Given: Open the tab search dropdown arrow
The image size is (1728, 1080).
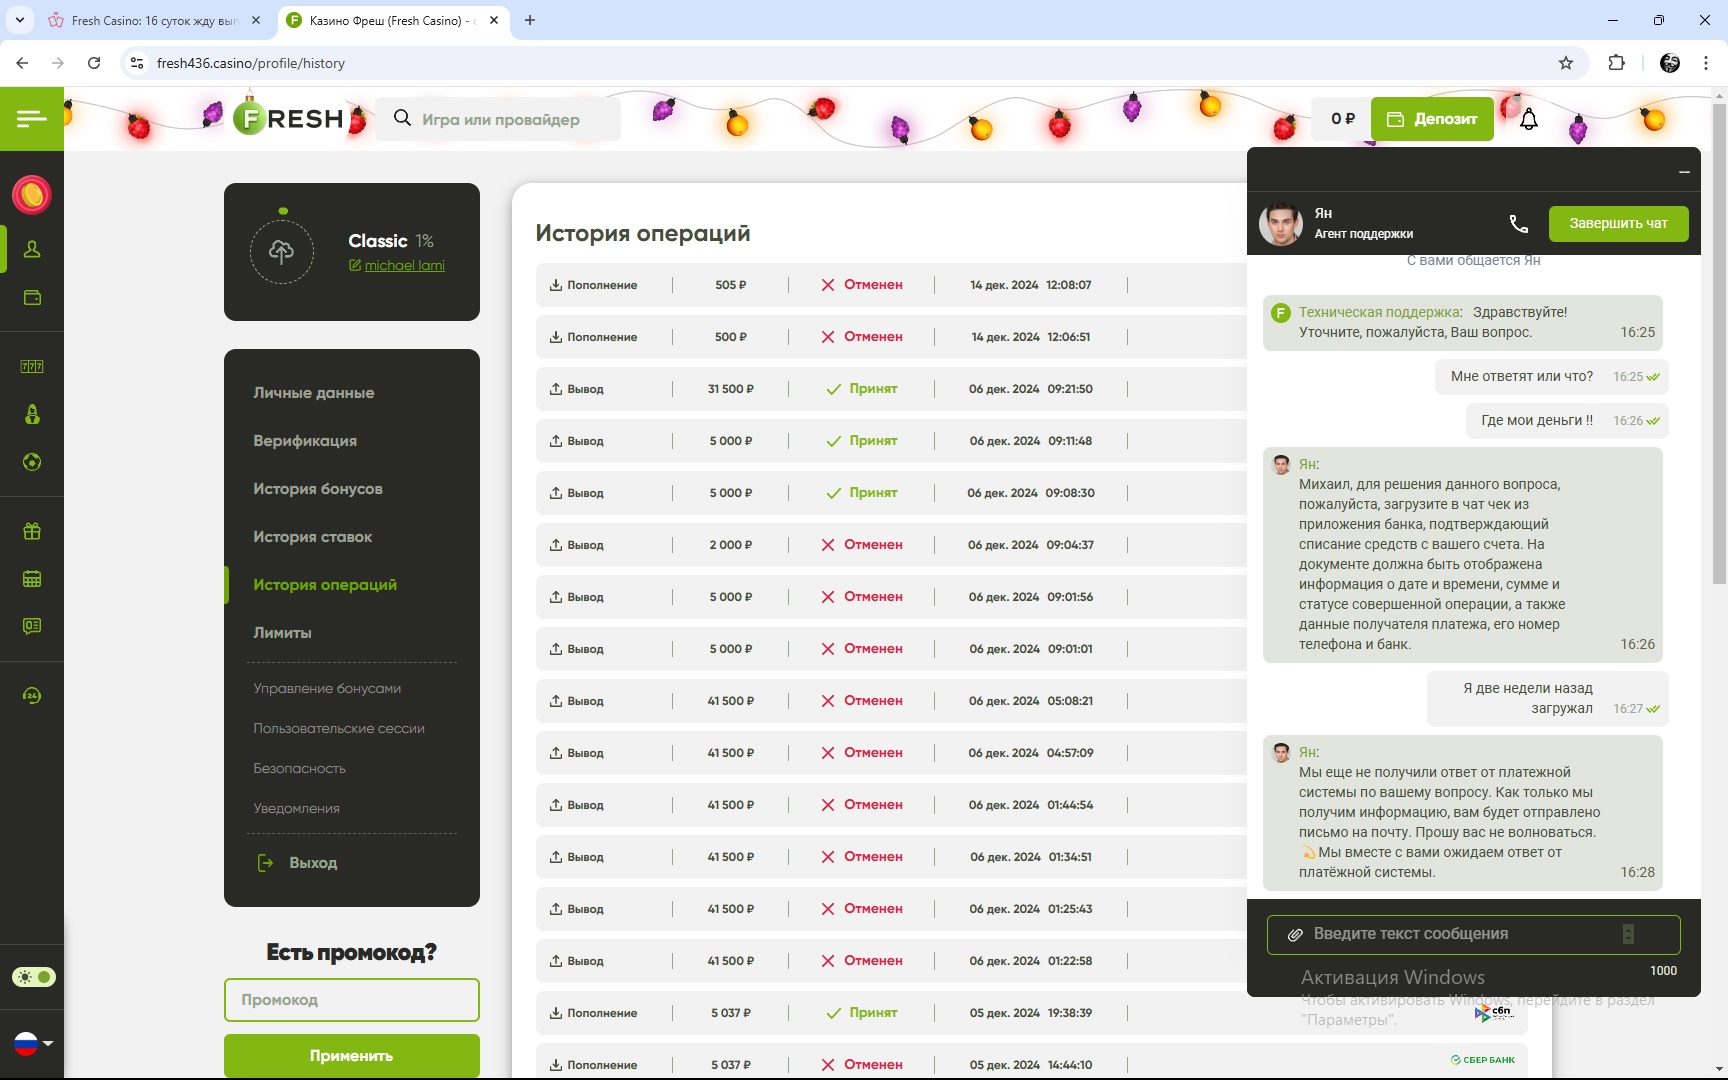Looking at the screenshot, I should (x=20, y=20).
